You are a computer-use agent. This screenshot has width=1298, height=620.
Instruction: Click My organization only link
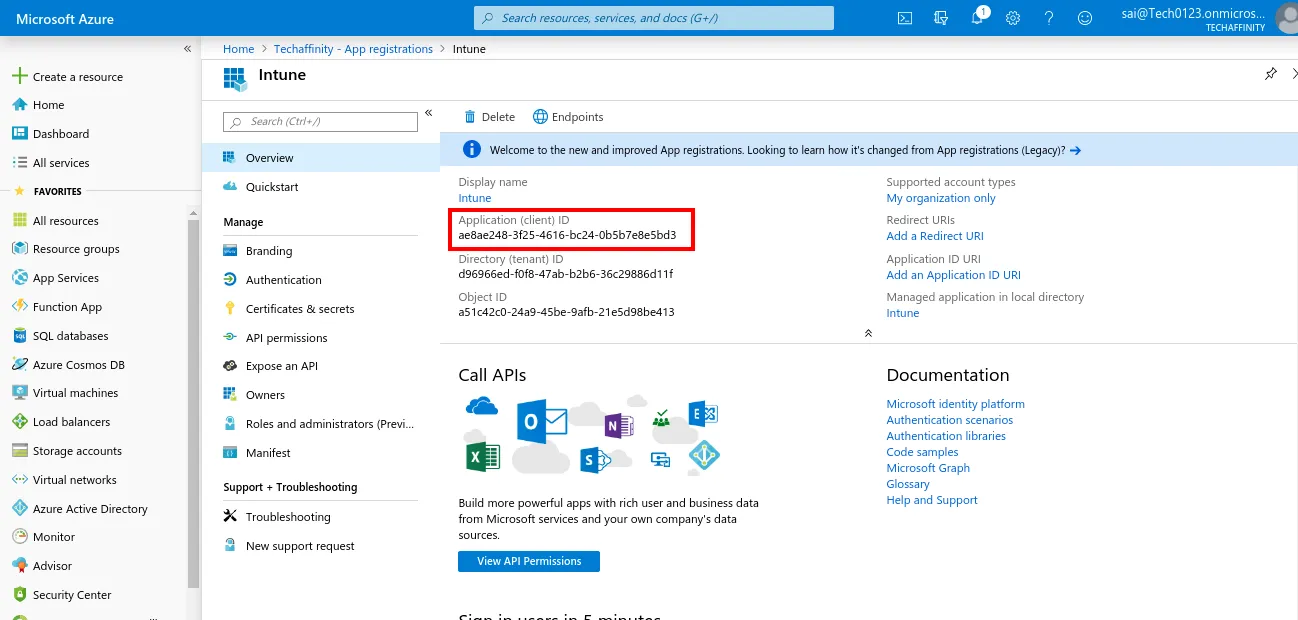point(941,198)
